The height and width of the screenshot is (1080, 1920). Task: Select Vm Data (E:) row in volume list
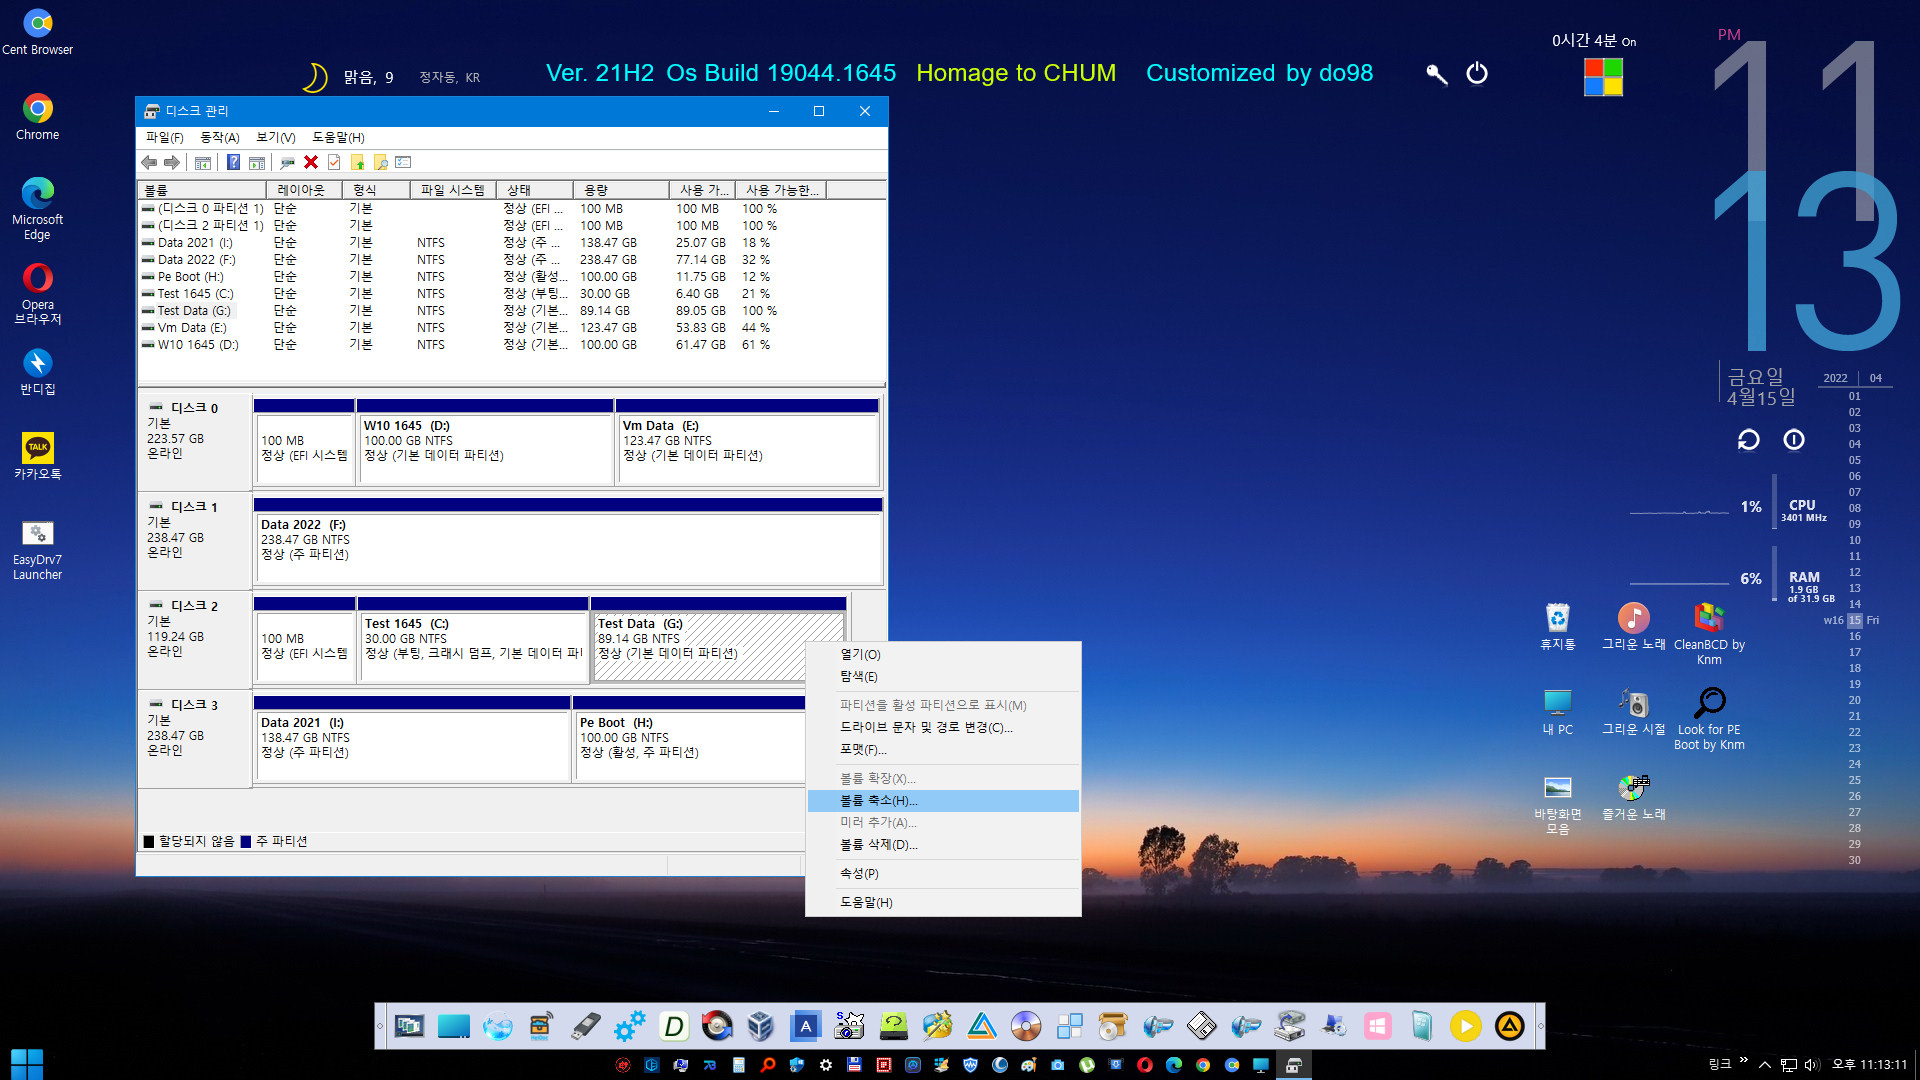pos(511,328)
